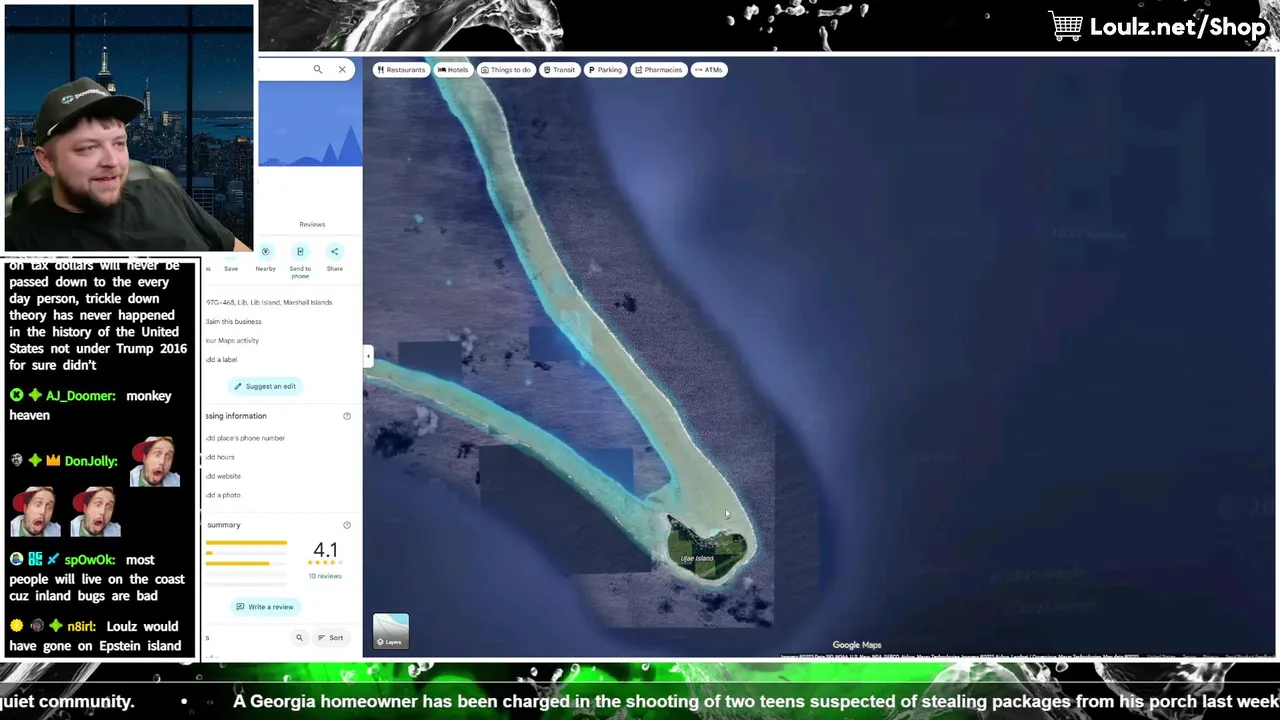Click Add hours
The width and height of the screenshot is (1280, 720).
click(x=220, y=457)
